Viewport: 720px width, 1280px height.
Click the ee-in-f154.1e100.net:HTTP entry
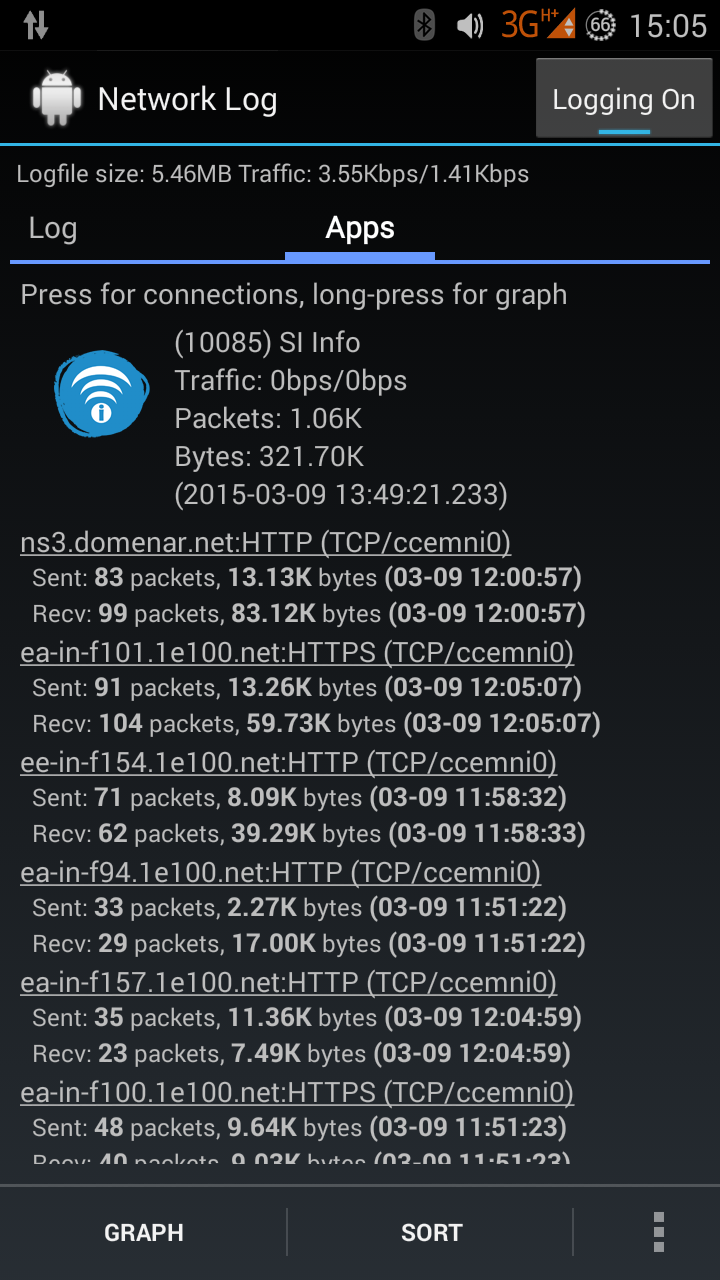click(288, 762)
